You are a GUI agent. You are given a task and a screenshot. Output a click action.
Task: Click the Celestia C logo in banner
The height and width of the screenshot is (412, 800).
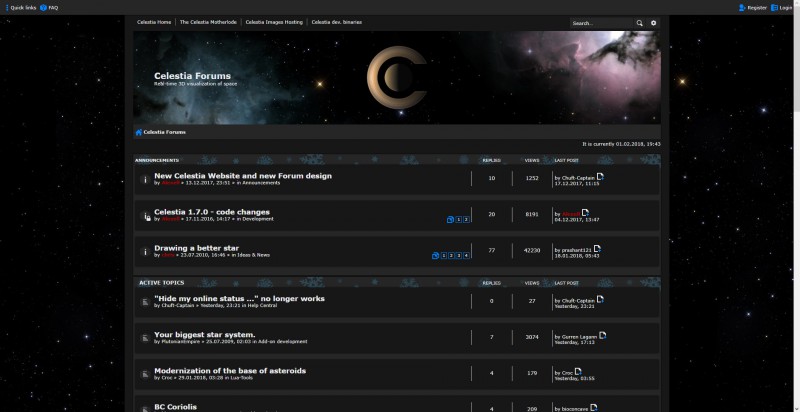[x=396, y=77]
